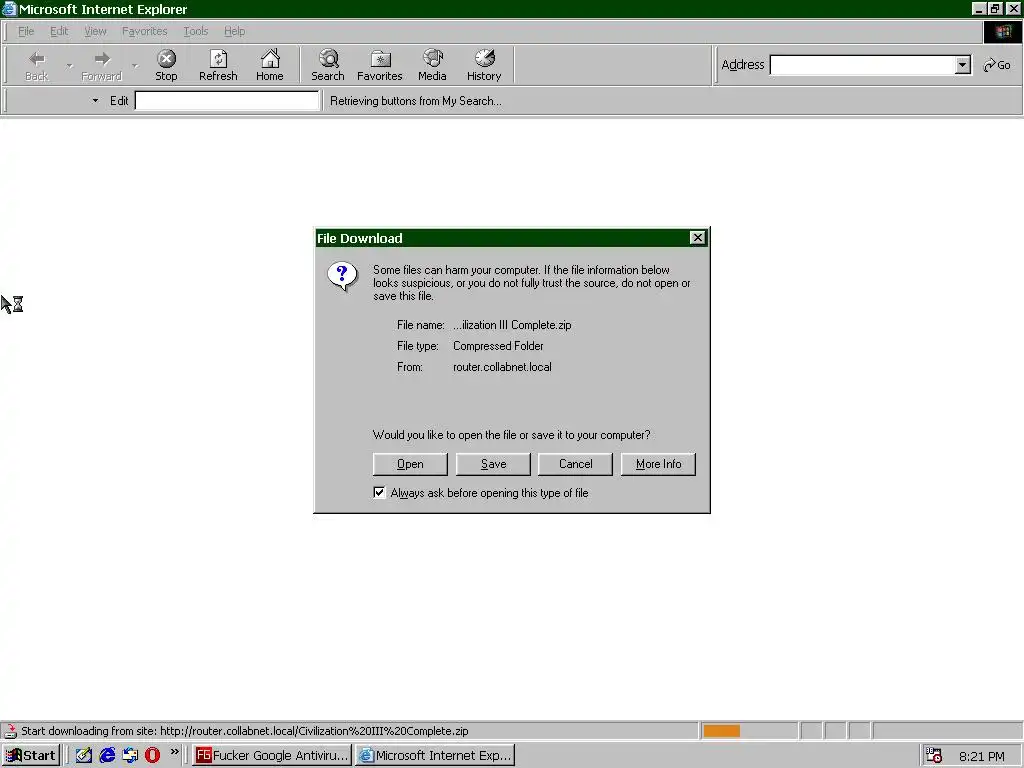The height and width of the screenshot is (768, 1024).
Task: Click Open in the File Download dialog
Action: 410,464
